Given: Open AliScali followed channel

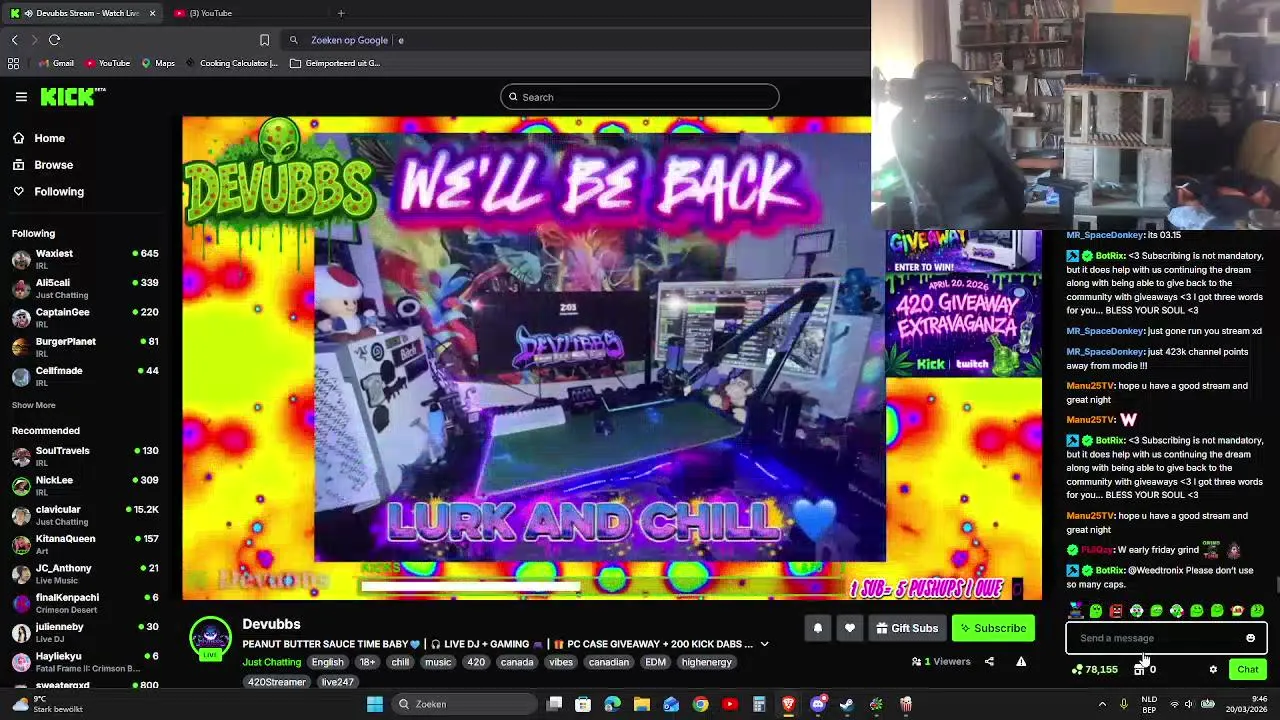Looking at the screenshot, I should (x=85, y=288).
